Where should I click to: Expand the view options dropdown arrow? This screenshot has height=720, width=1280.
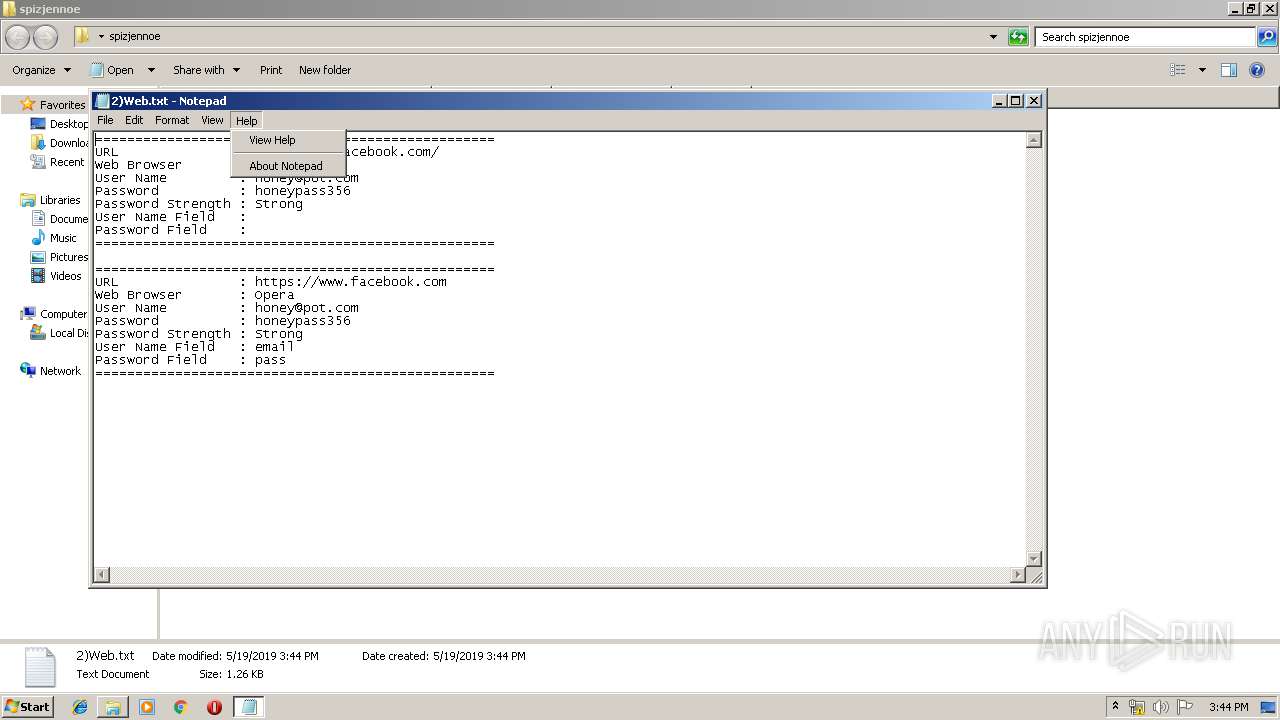(1202, 70)
